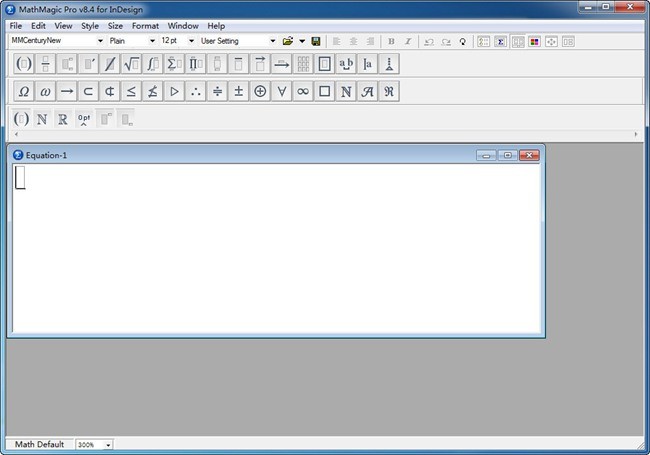Open the Style menu
Image resolution: width=650 pixels, height=455 pixels.
[90, 26]
